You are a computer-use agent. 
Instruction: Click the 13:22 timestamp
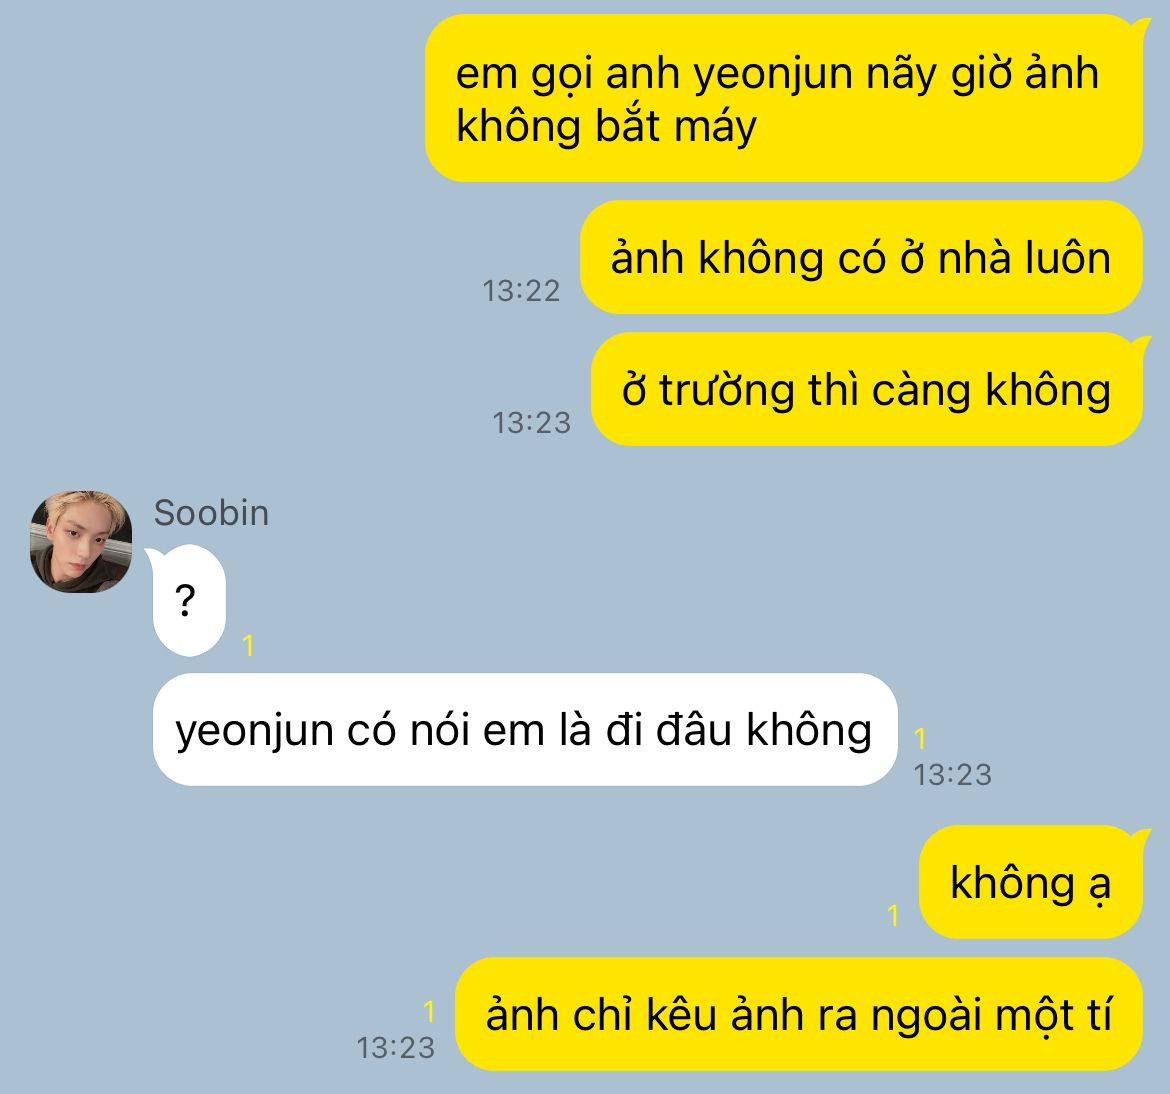pyautogui.click(x=521, y=291)
